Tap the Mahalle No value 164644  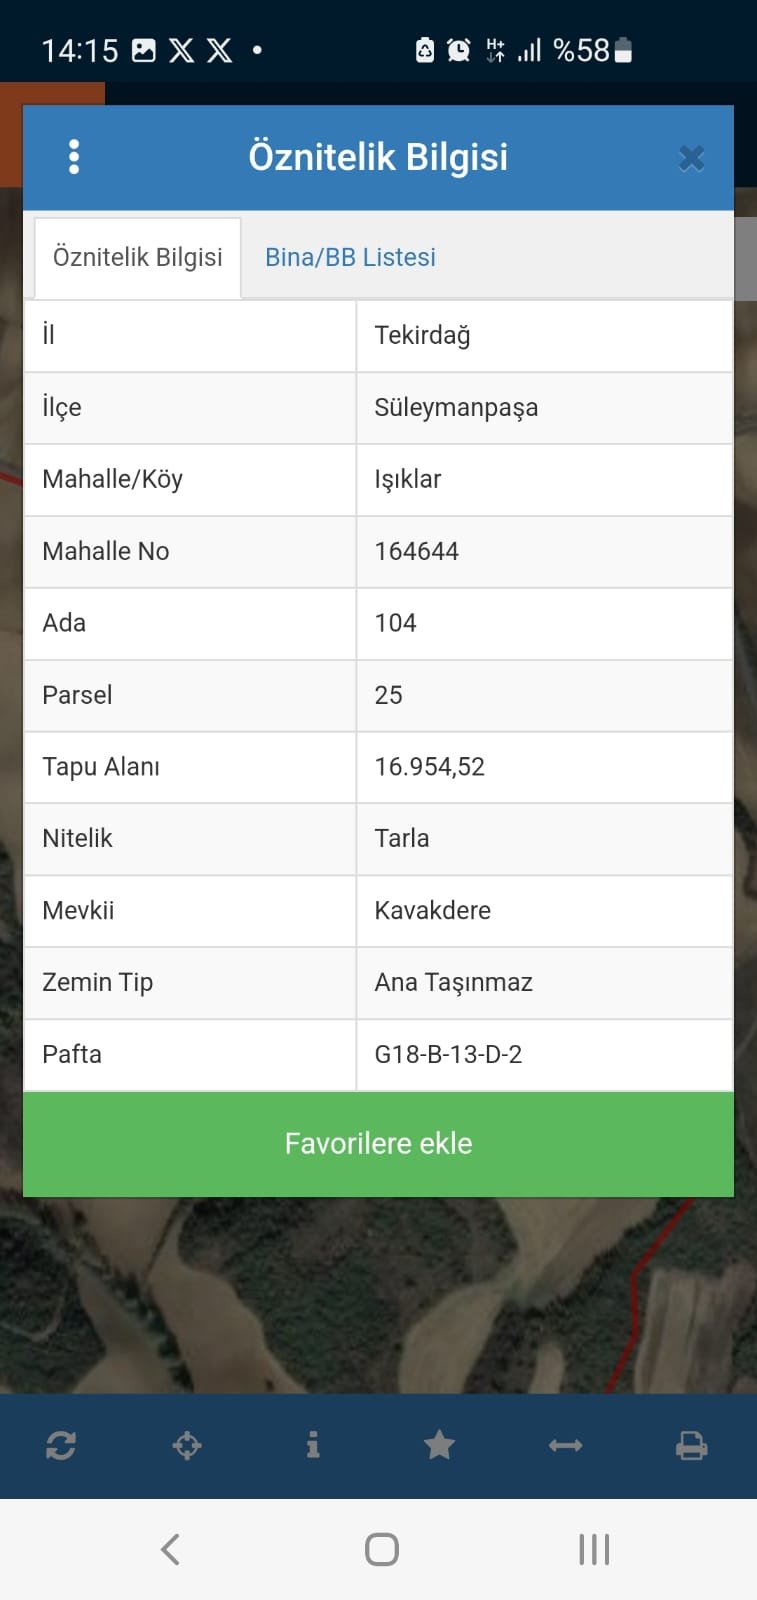[417, 551]
